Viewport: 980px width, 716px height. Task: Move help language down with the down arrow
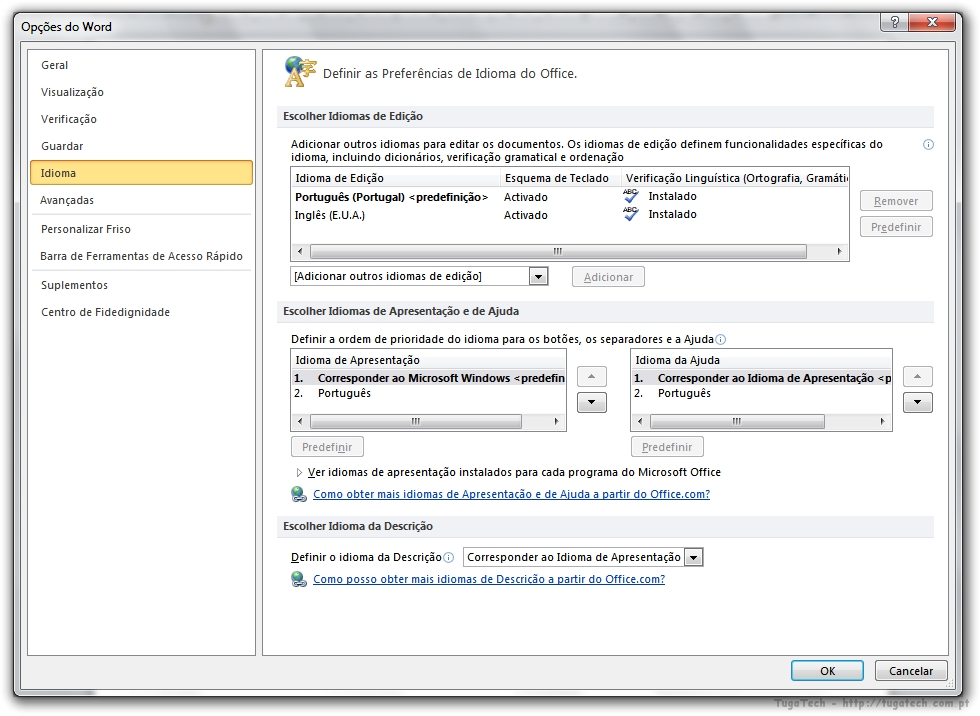pos(918,402)
